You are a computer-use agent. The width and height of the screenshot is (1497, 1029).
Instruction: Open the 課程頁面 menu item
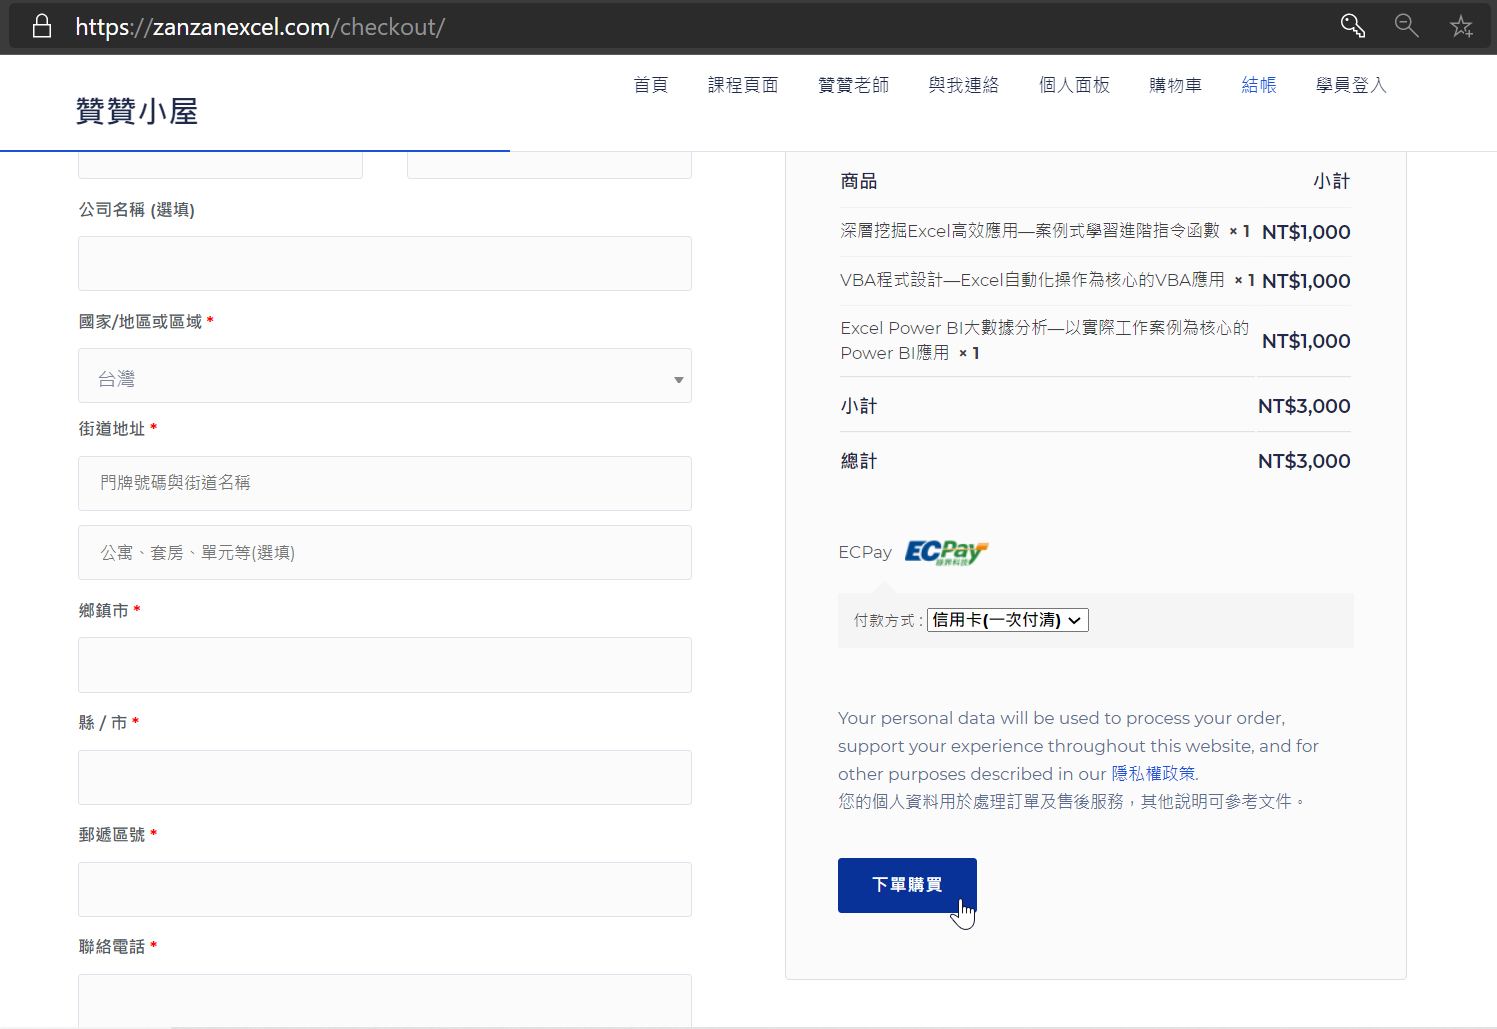(743, 85)
